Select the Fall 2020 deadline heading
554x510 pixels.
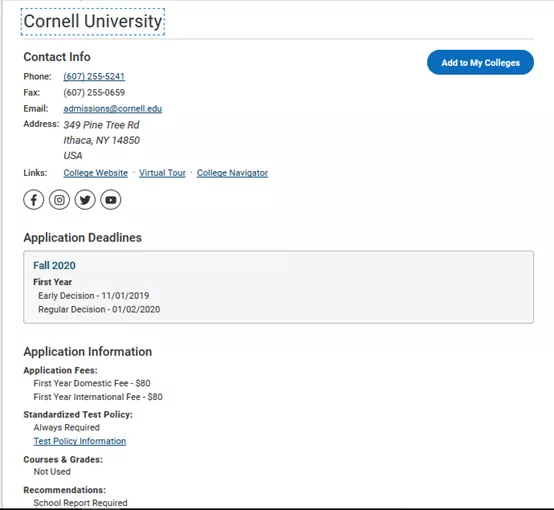(x=54, y=265)
